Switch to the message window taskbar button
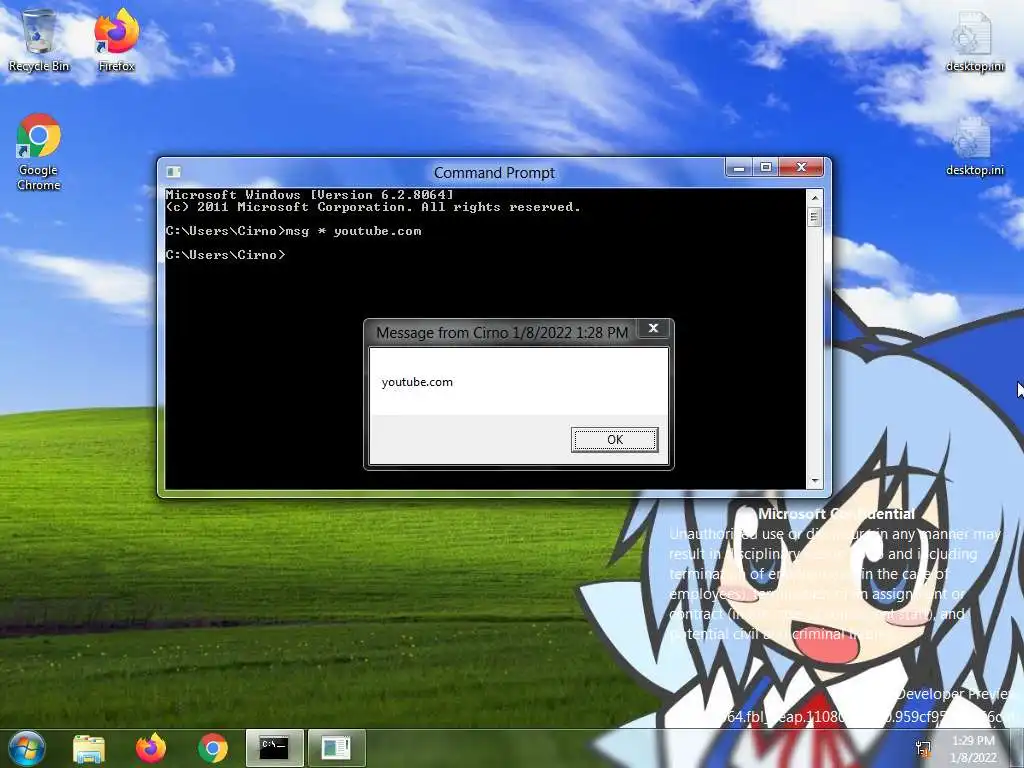Image resolution: width=1024 pixels, height=768 pixels. [336, 748]
